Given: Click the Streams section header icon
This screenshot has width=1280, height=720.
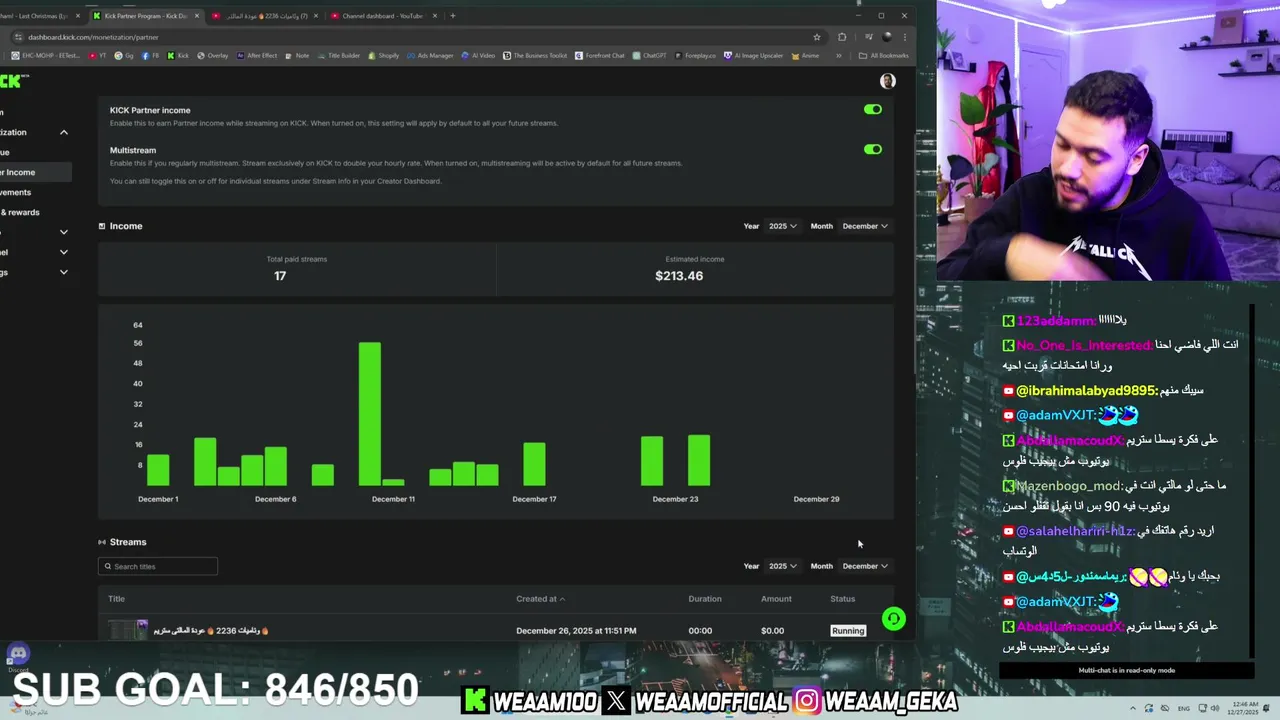Looking at the screenshot, I should pyautogui.click(x=102, y=542).
